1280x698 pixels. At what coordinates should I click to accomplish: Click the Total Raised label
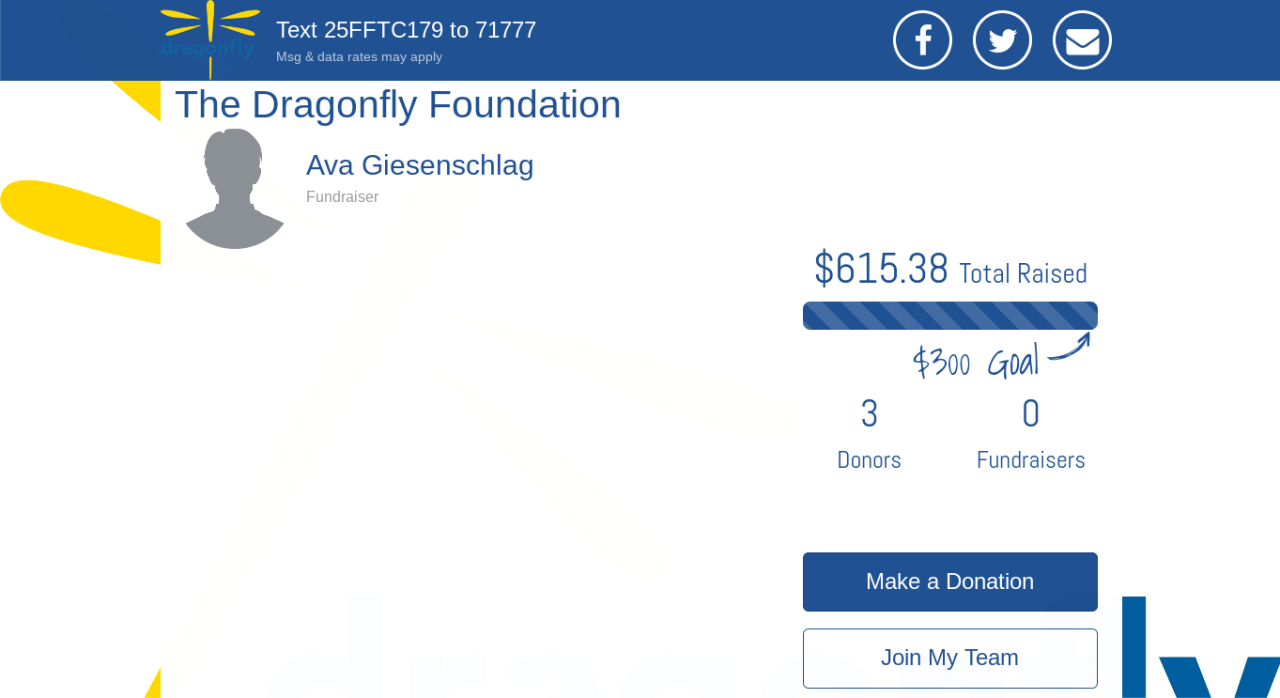[x=1022, y=273]
